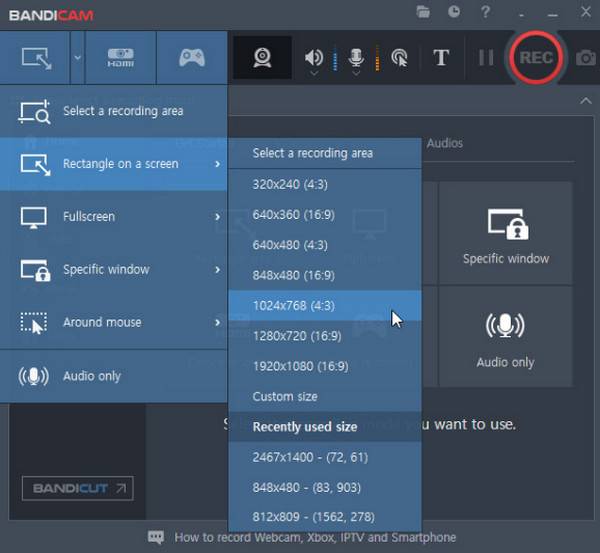Click the Around mouse icon in menu
The height and width of the screenshot is (553, 600).
34,323
